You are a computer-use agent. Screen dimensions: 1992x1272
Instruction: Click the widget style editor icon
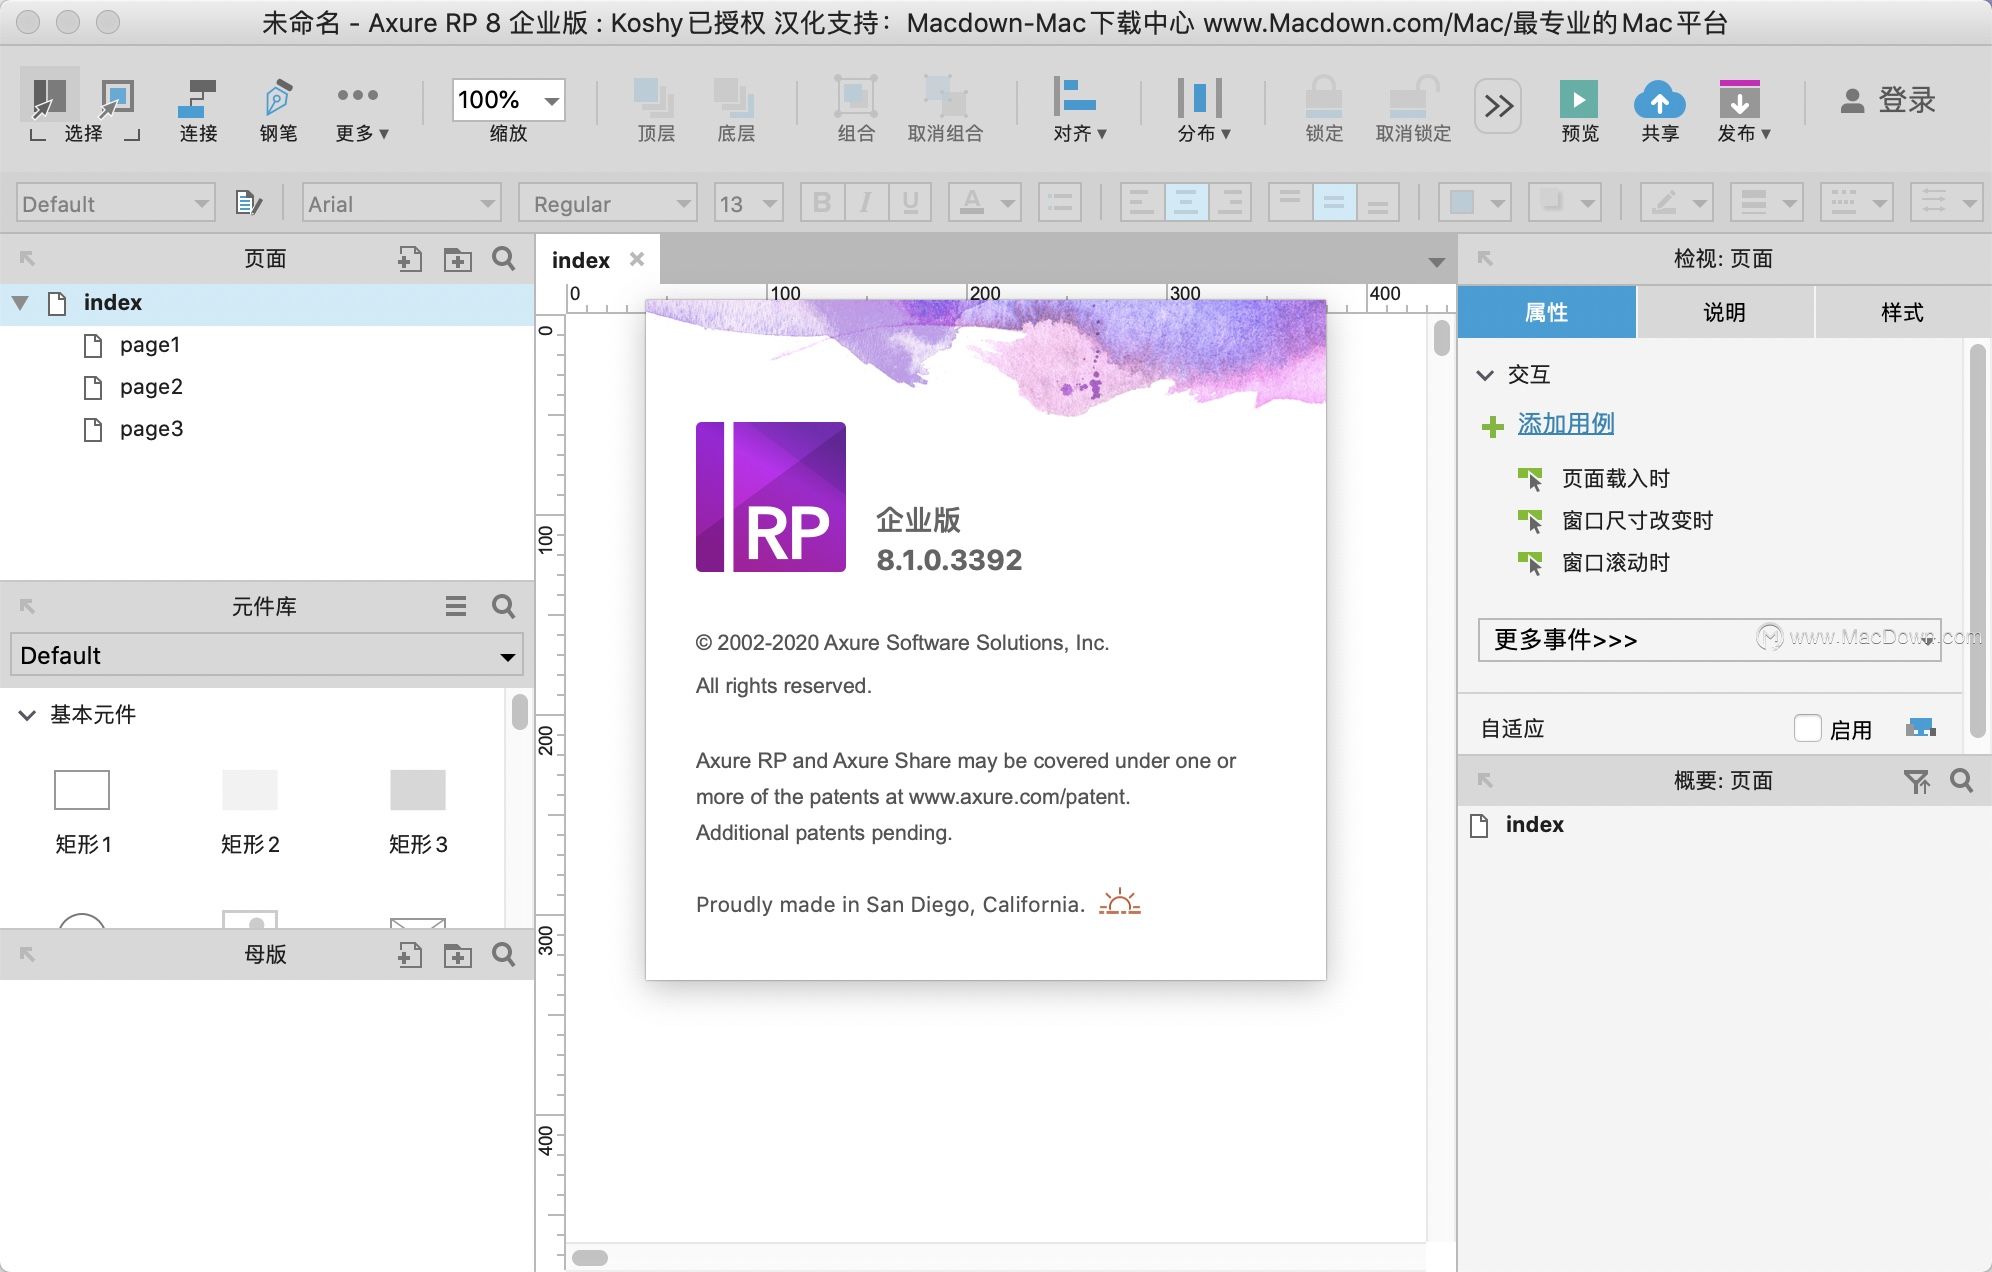click(x=248, y=203)
